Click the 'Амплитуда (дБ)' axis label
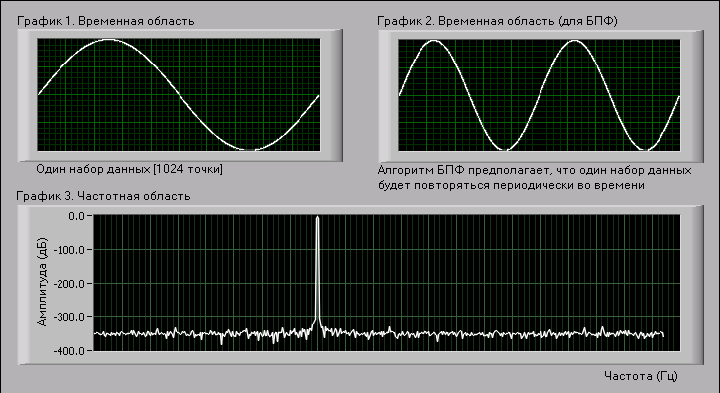 [x=42, y=282]
